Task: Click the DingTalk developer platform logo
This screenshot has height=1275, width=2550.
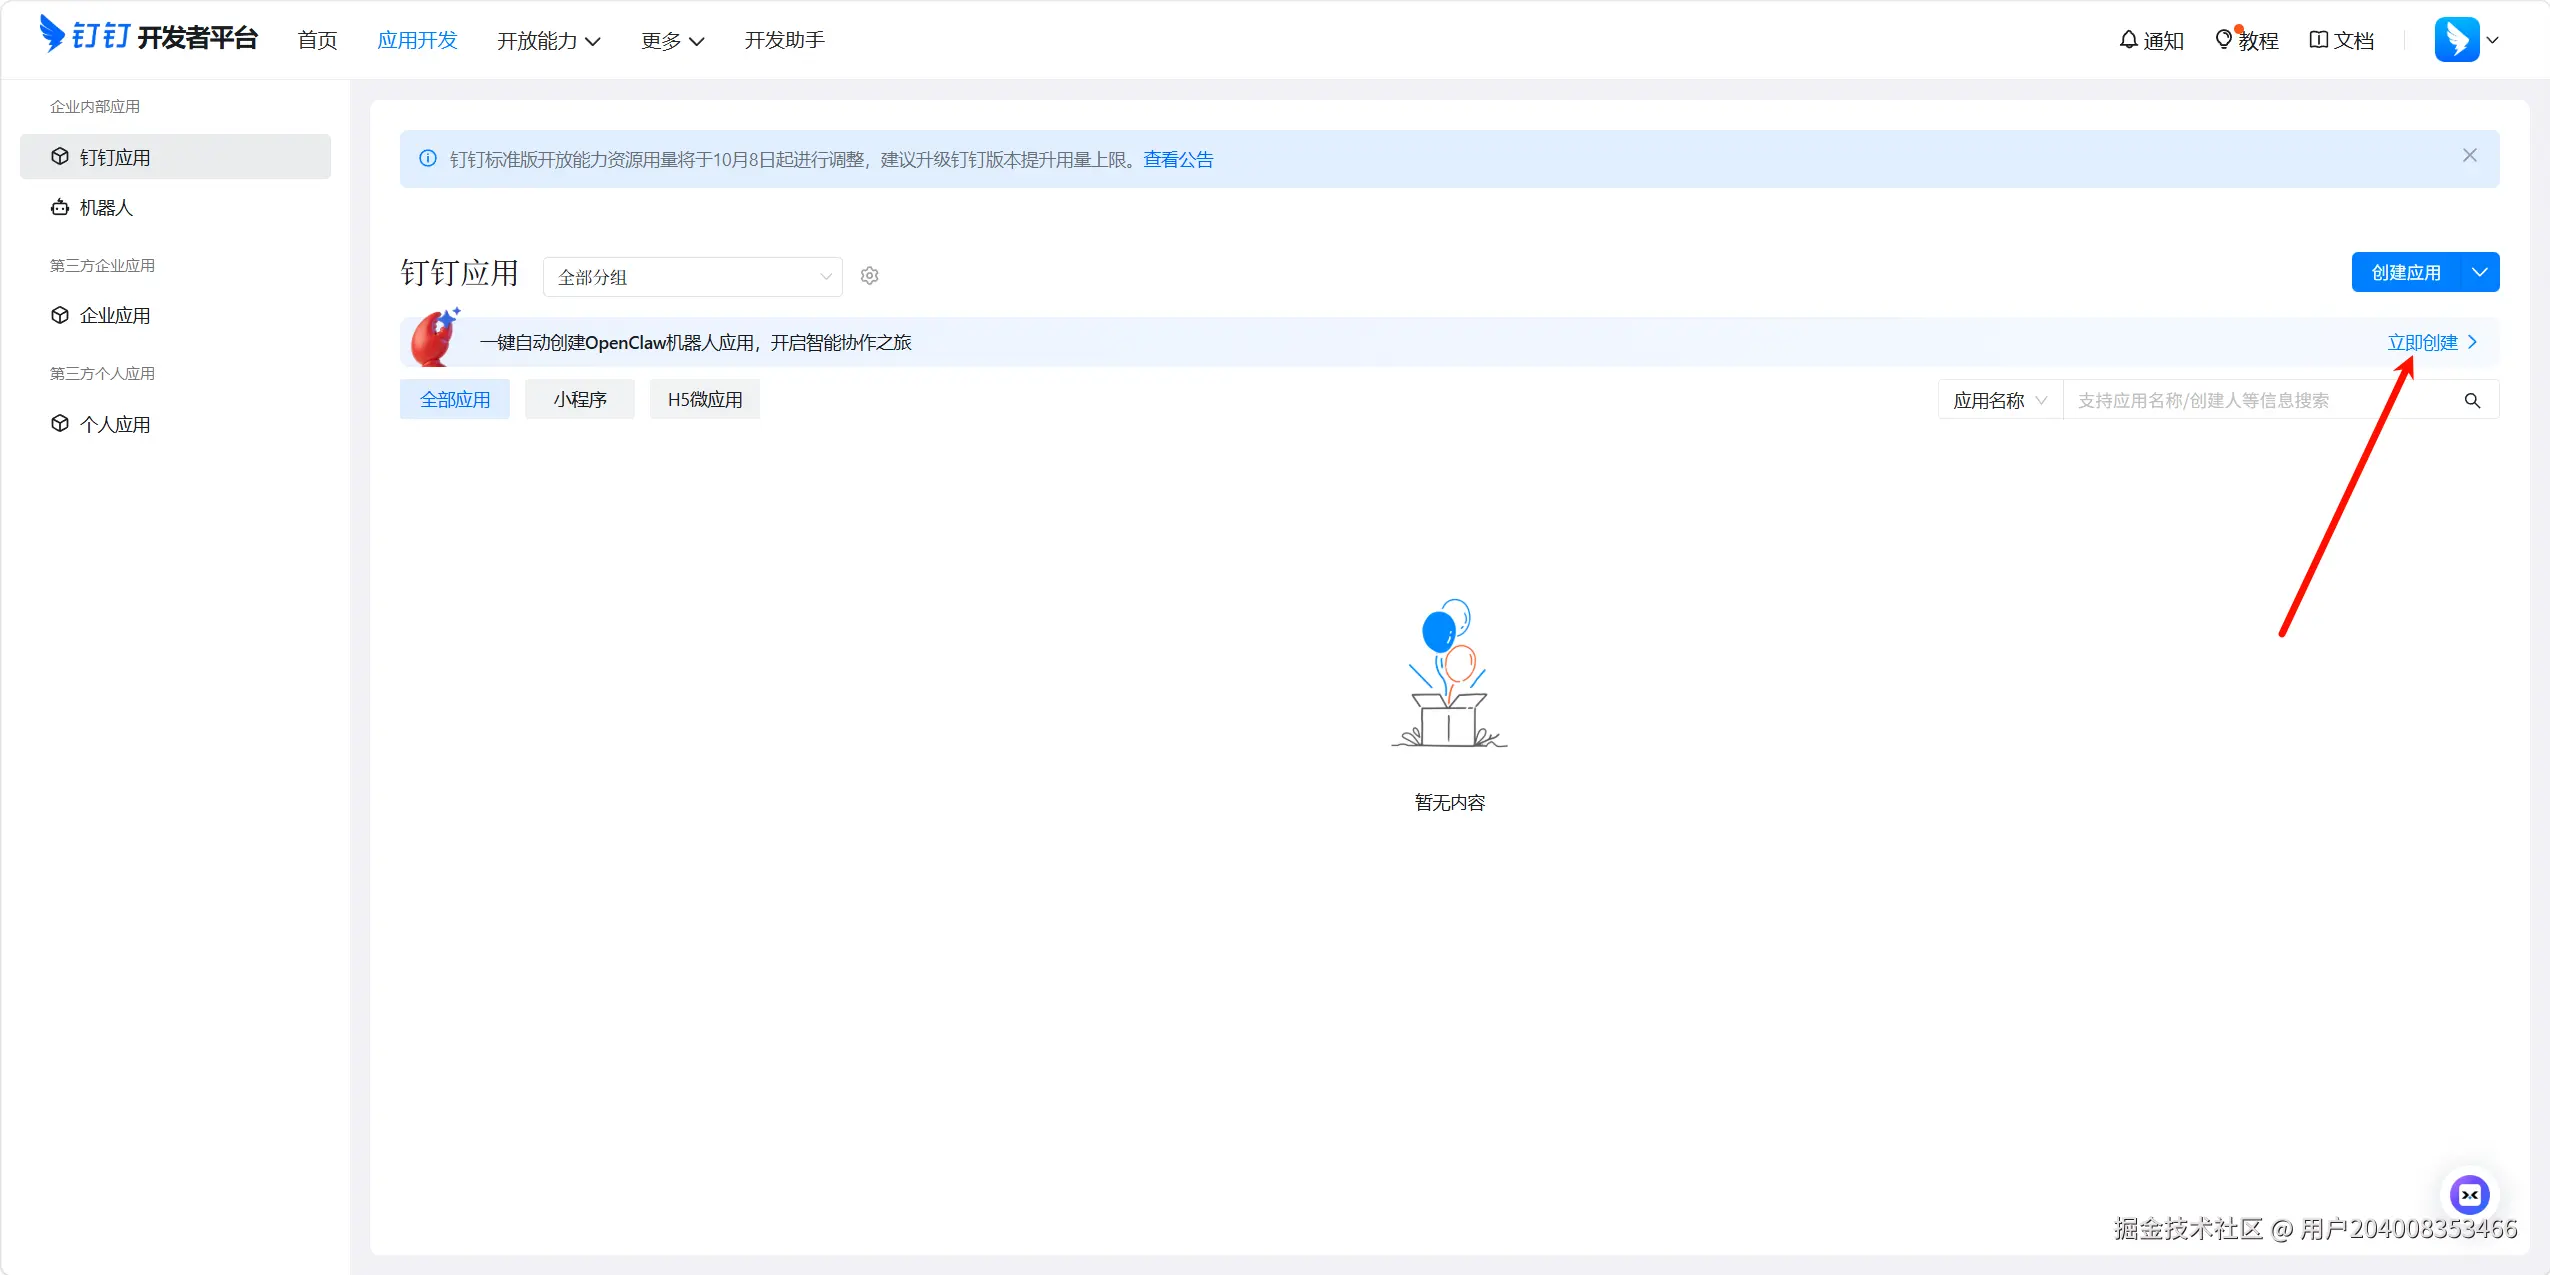Action: (148, 35)
